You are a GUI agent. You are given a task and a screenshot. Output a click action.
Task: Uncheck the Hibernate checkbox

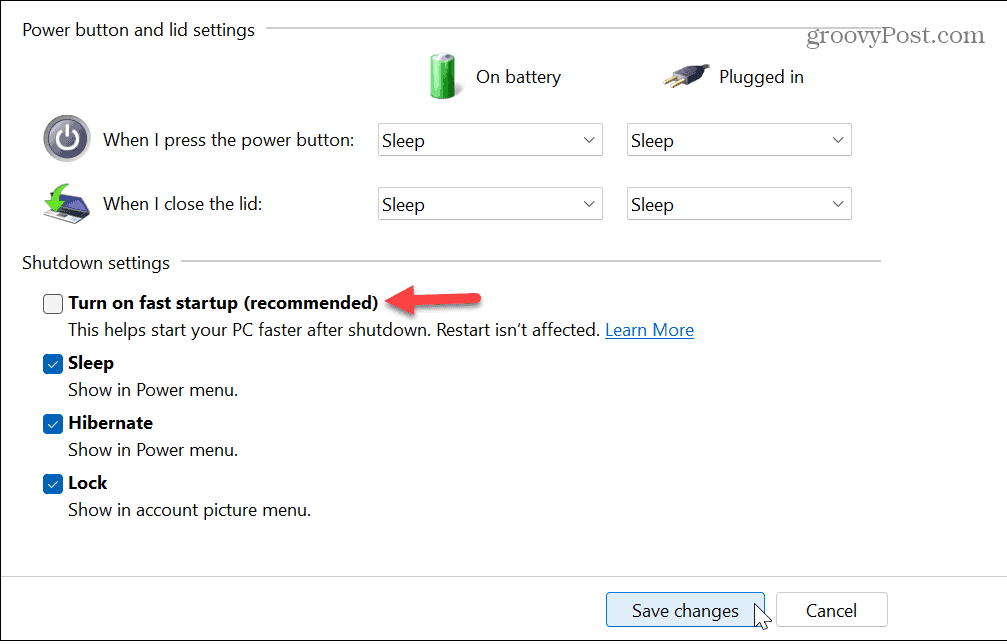coord(53,424)
